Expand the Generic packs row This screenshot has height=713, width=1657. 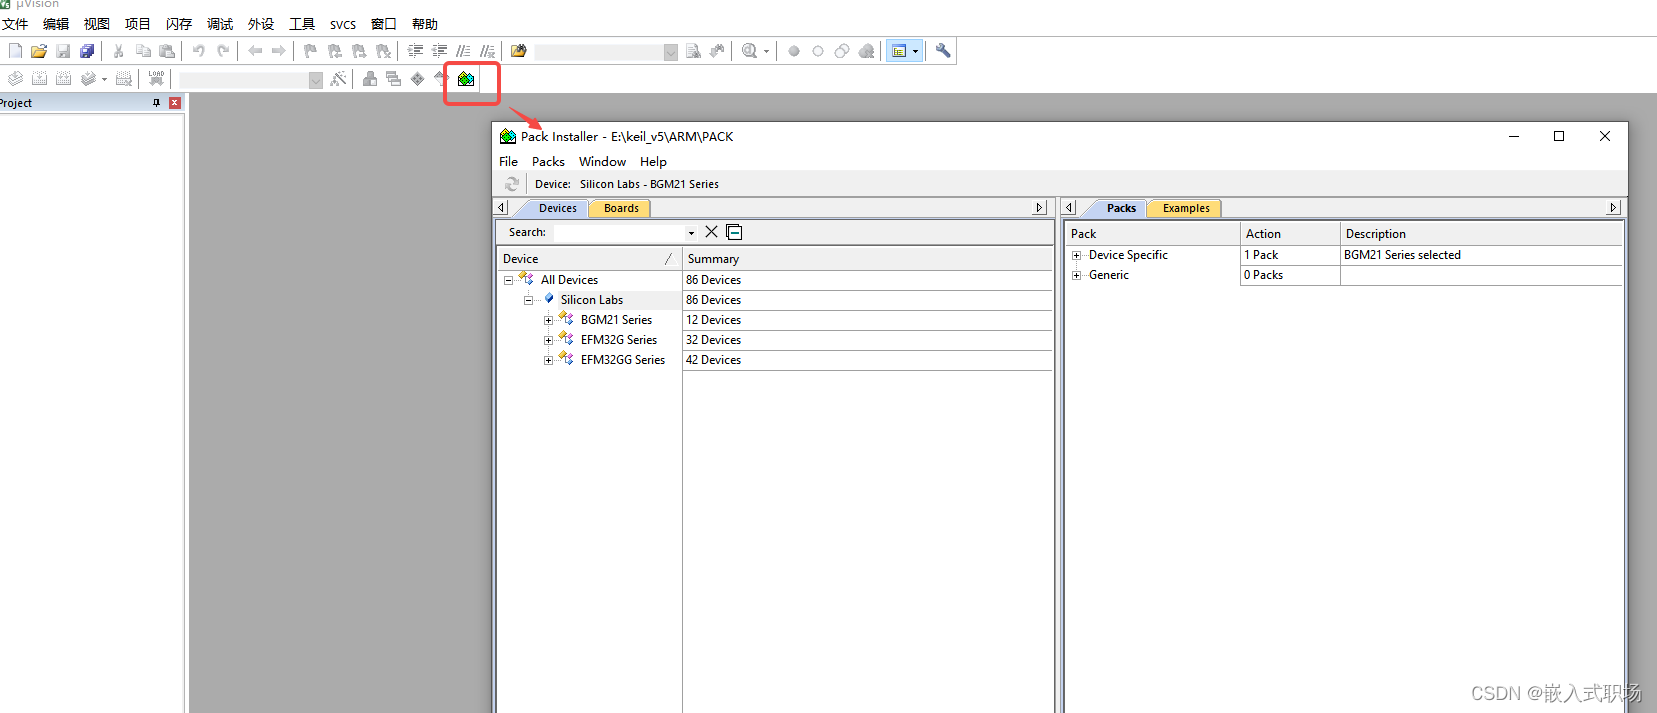(1077, 275)
